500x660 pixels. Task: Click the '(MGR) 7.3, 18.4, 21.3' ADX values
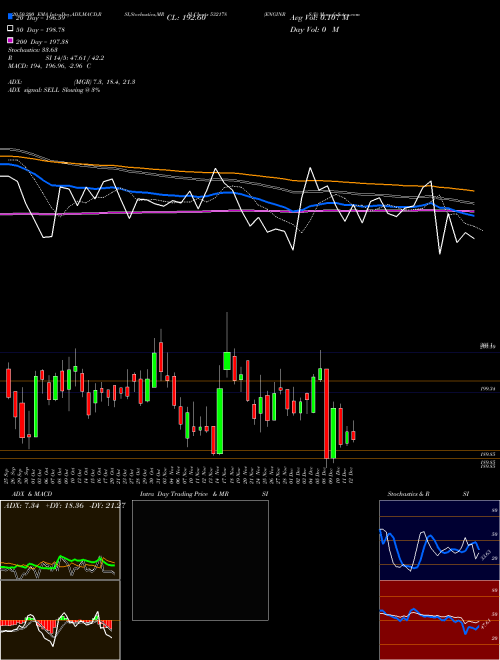point(104,82)
